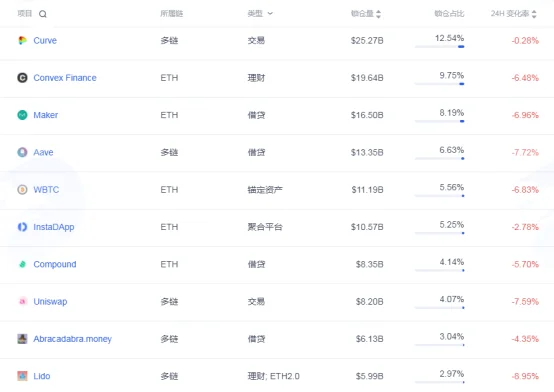Click the 项目 column header
Screen dimensions: 554x392
(x=25, y=14)
